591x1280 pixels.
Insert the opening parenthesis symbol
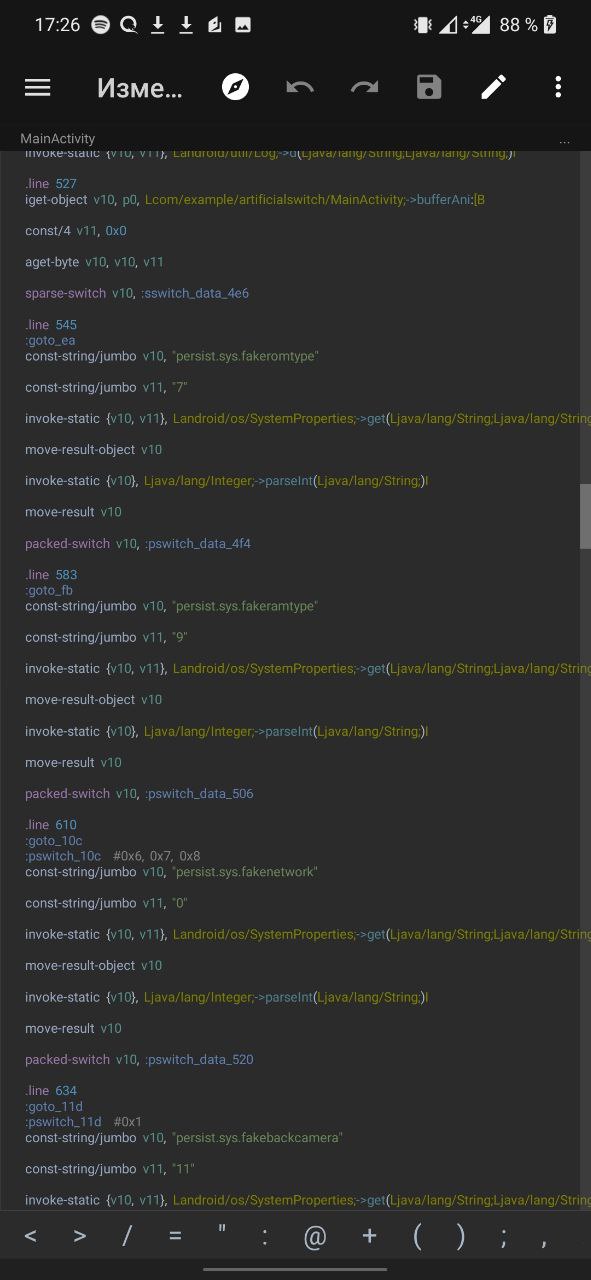[x=417, y=1238]
